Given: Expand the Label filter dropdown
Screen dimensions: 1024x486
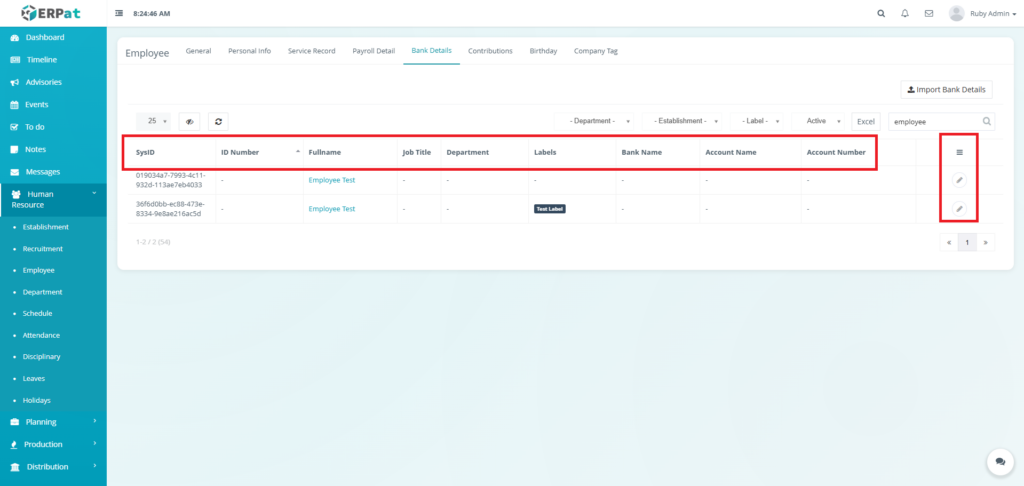Looking at the screenshot, I should [x=760, y=121].
